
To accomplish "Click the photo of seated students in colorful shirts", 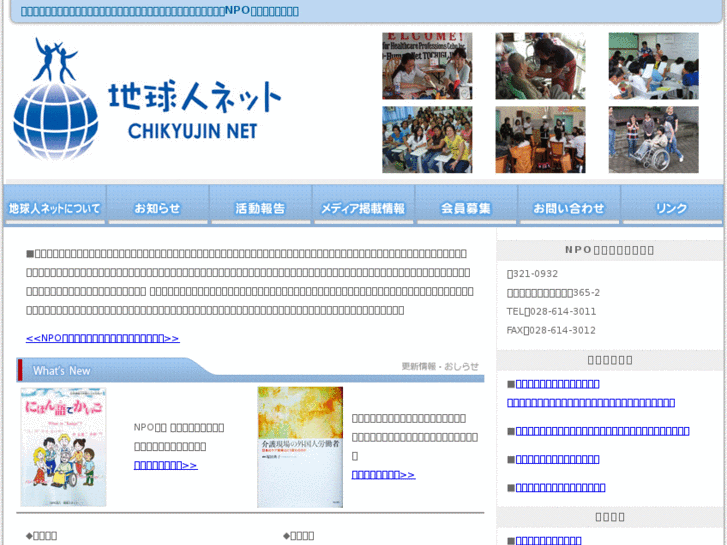I will (x=427, y=140).
